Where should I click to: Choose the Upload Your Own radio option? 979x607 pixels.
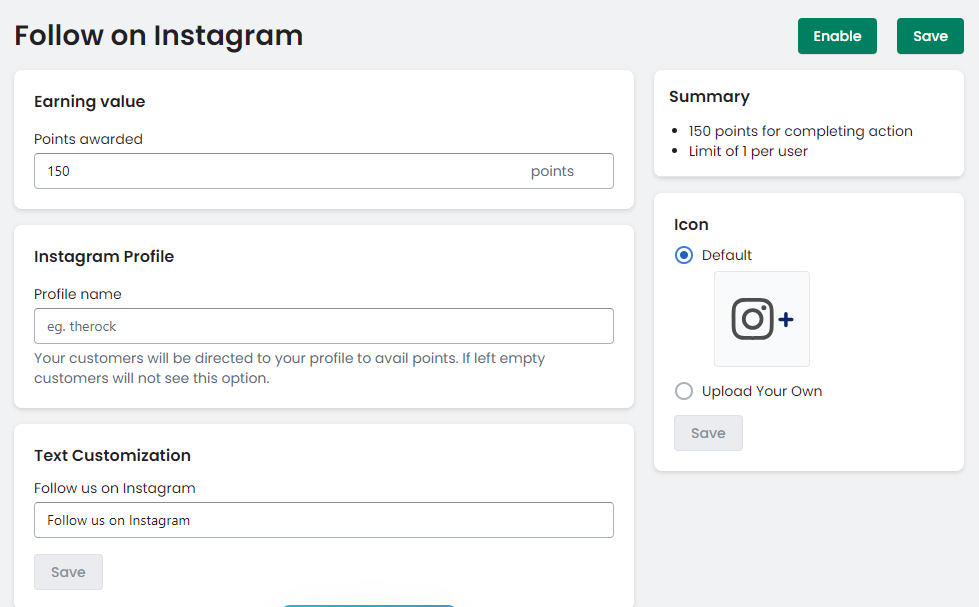tap(684, 391)
